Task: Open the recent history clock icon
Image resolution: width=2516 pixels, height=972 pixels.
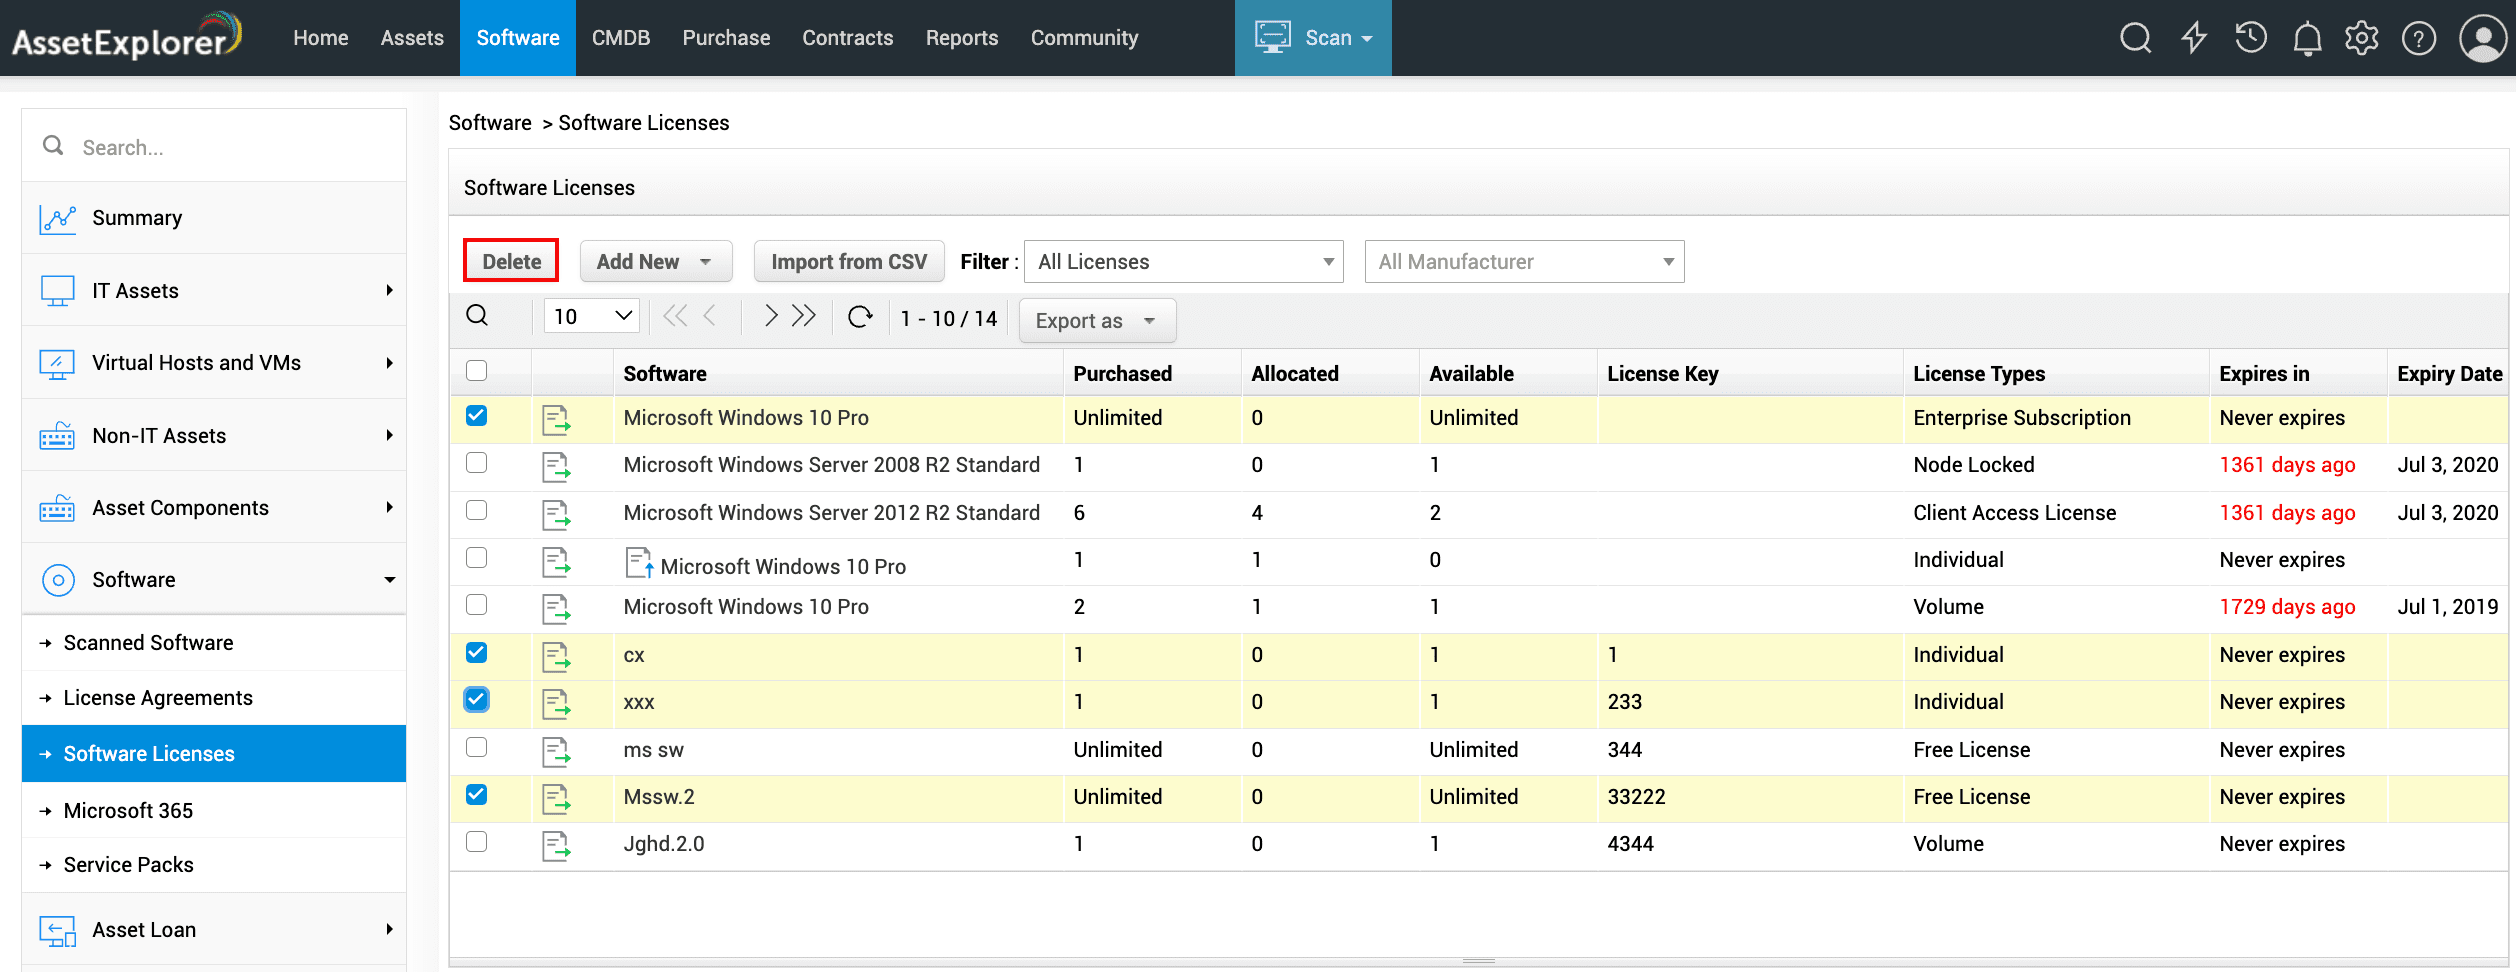Action: point(2251,38)
